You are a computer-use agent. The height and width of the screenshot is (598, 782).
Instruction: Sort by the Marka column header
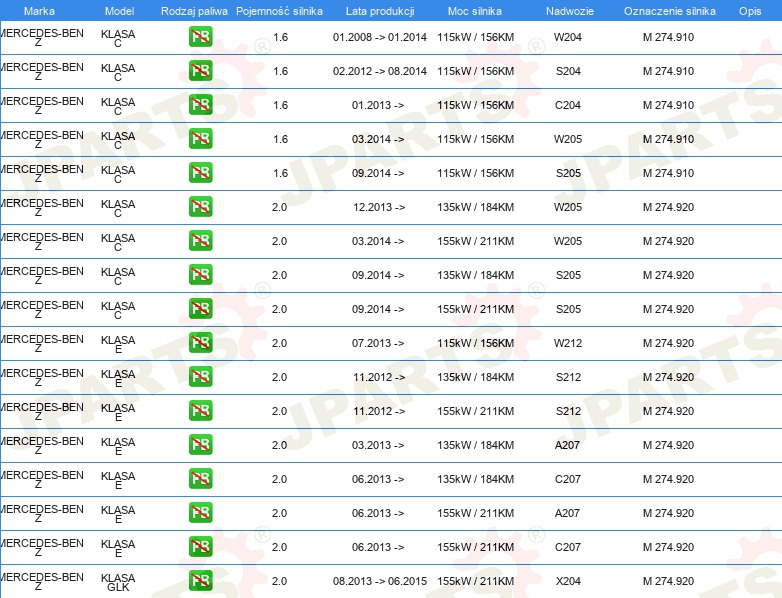(39, 11)
